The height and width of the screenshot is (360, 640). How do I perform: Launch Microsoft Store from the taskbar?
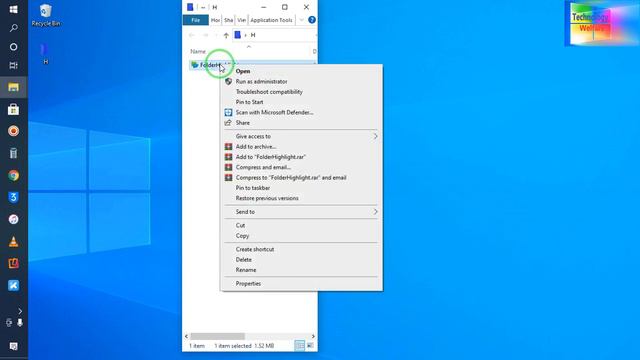point(13,109)
